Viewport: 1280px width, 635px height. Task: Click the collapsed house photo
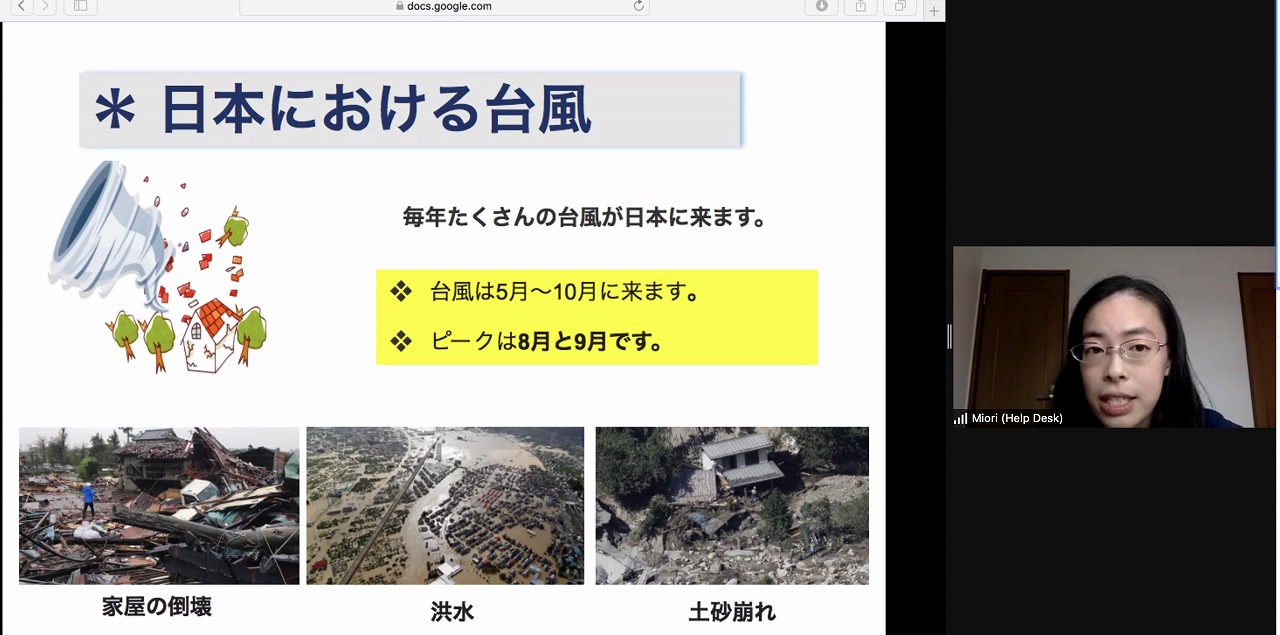(159, 505)
